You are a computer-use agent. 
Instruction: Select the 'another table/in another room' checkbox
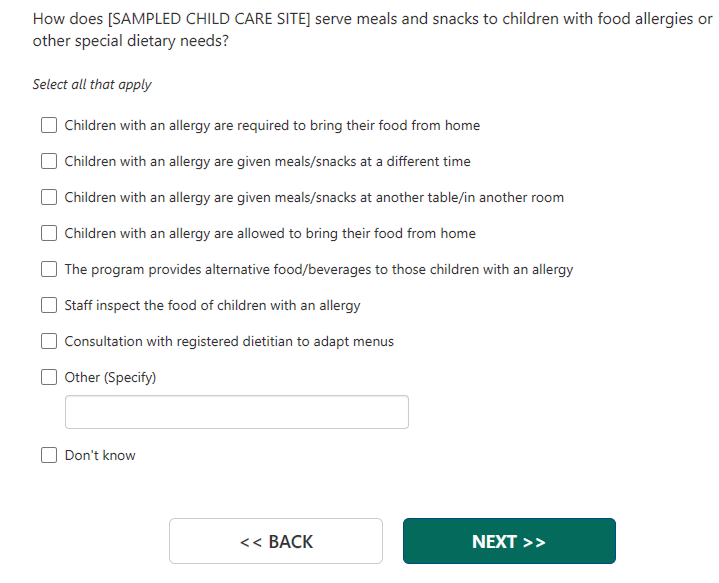point(49,198)
